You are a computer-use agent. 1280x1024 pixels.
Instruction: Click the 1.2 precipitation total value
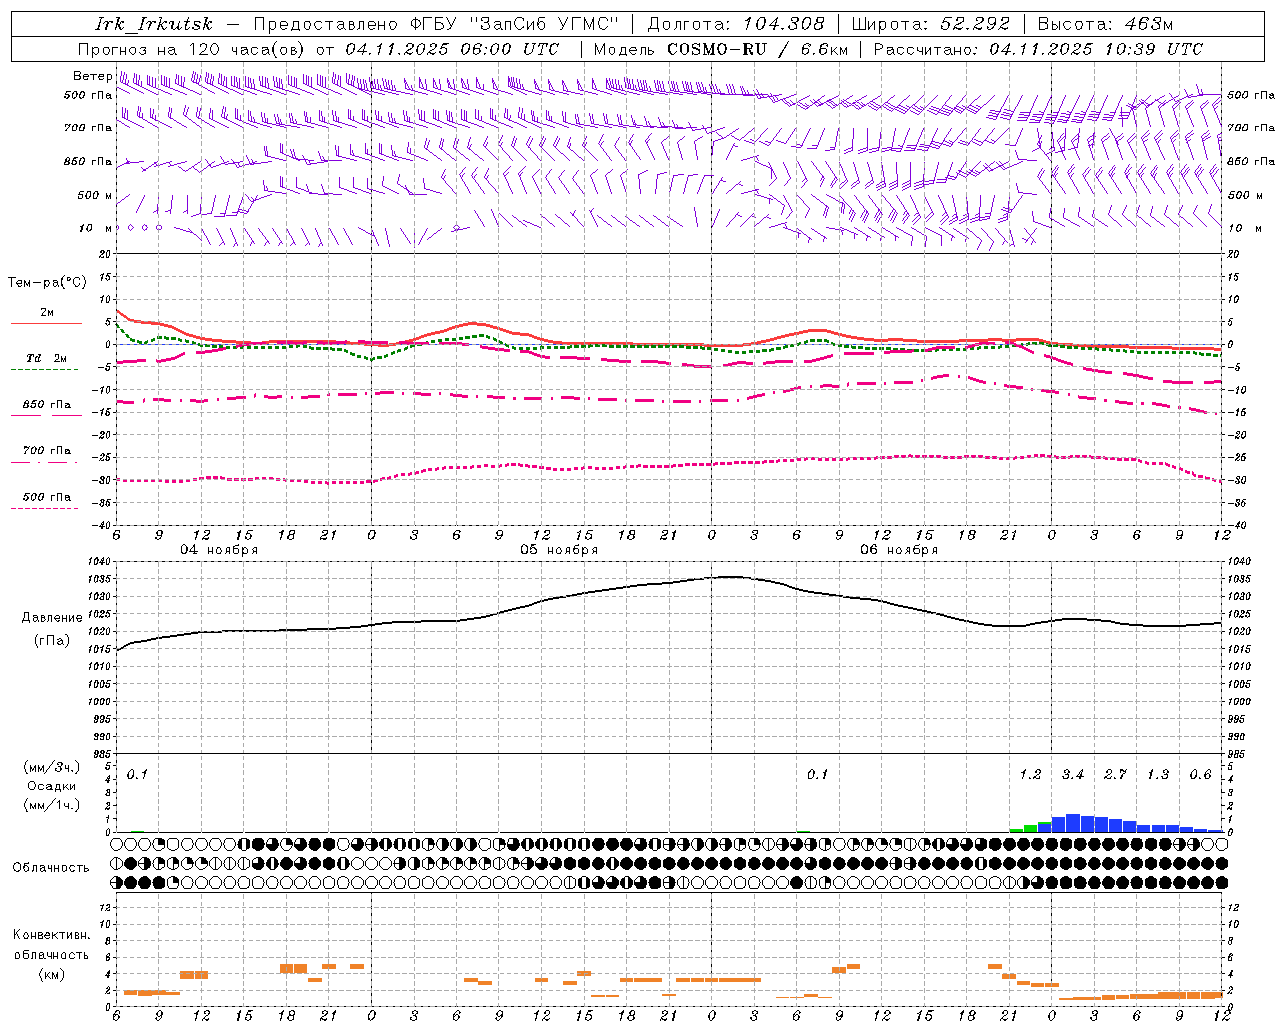tap(1030, 775)
